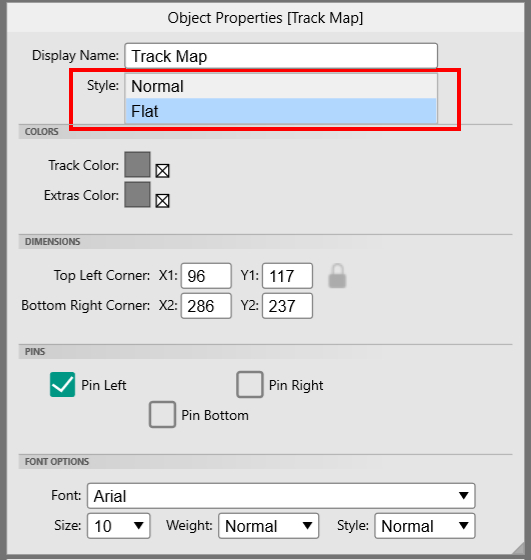Image resolution: width=531 pixels, height=560 pixels.
Task: Click the Y1 coordinate field
Action: click(287, 276)
